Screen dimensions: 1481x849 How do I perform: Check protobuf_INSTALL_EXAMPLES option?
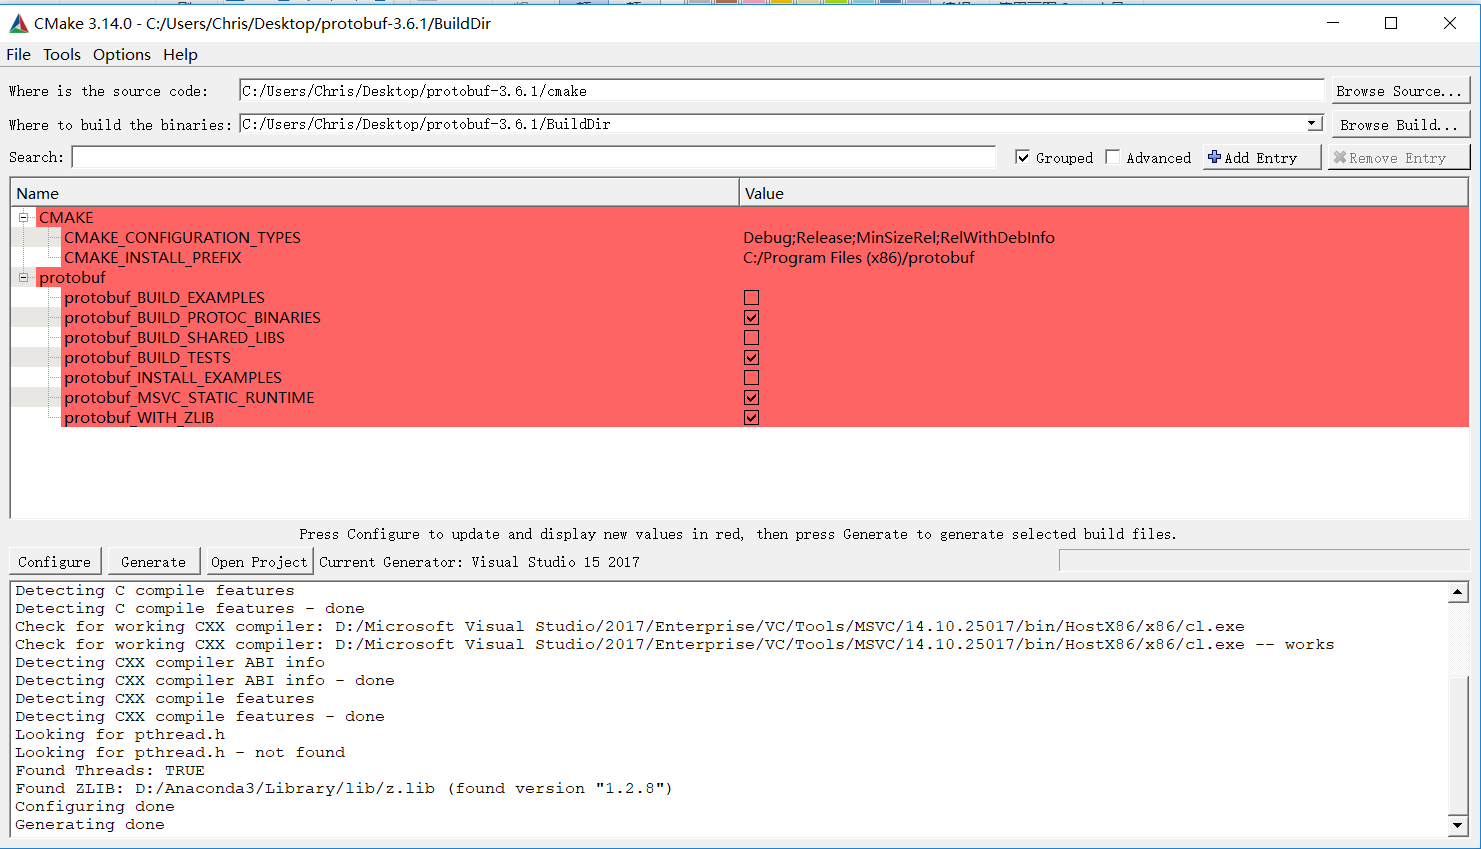(751, 377)
